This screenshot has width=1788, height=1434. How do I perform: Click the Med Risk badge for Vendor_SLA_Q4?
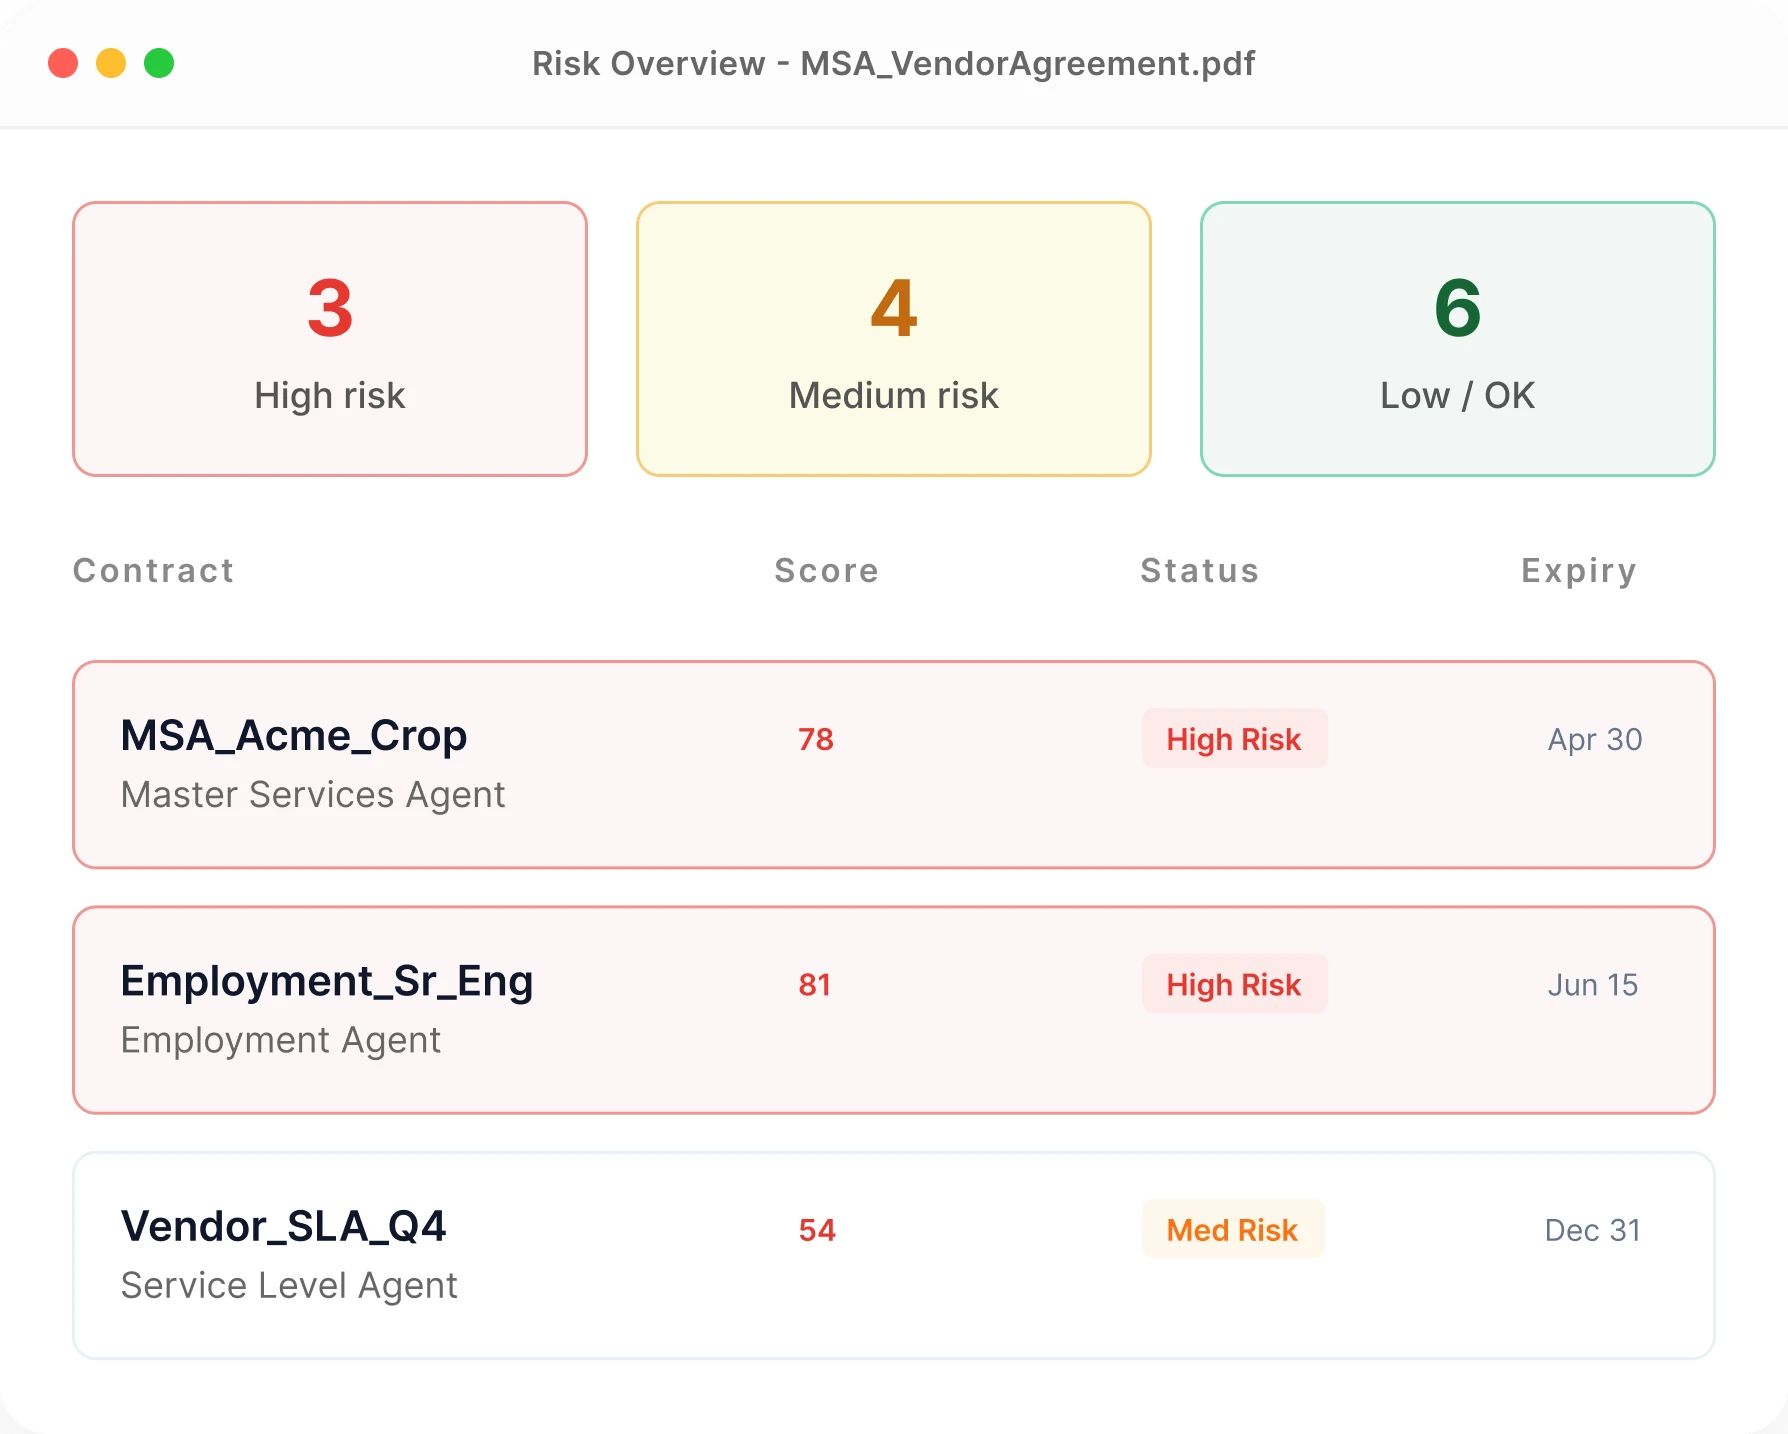(x=1232, y=1230)
